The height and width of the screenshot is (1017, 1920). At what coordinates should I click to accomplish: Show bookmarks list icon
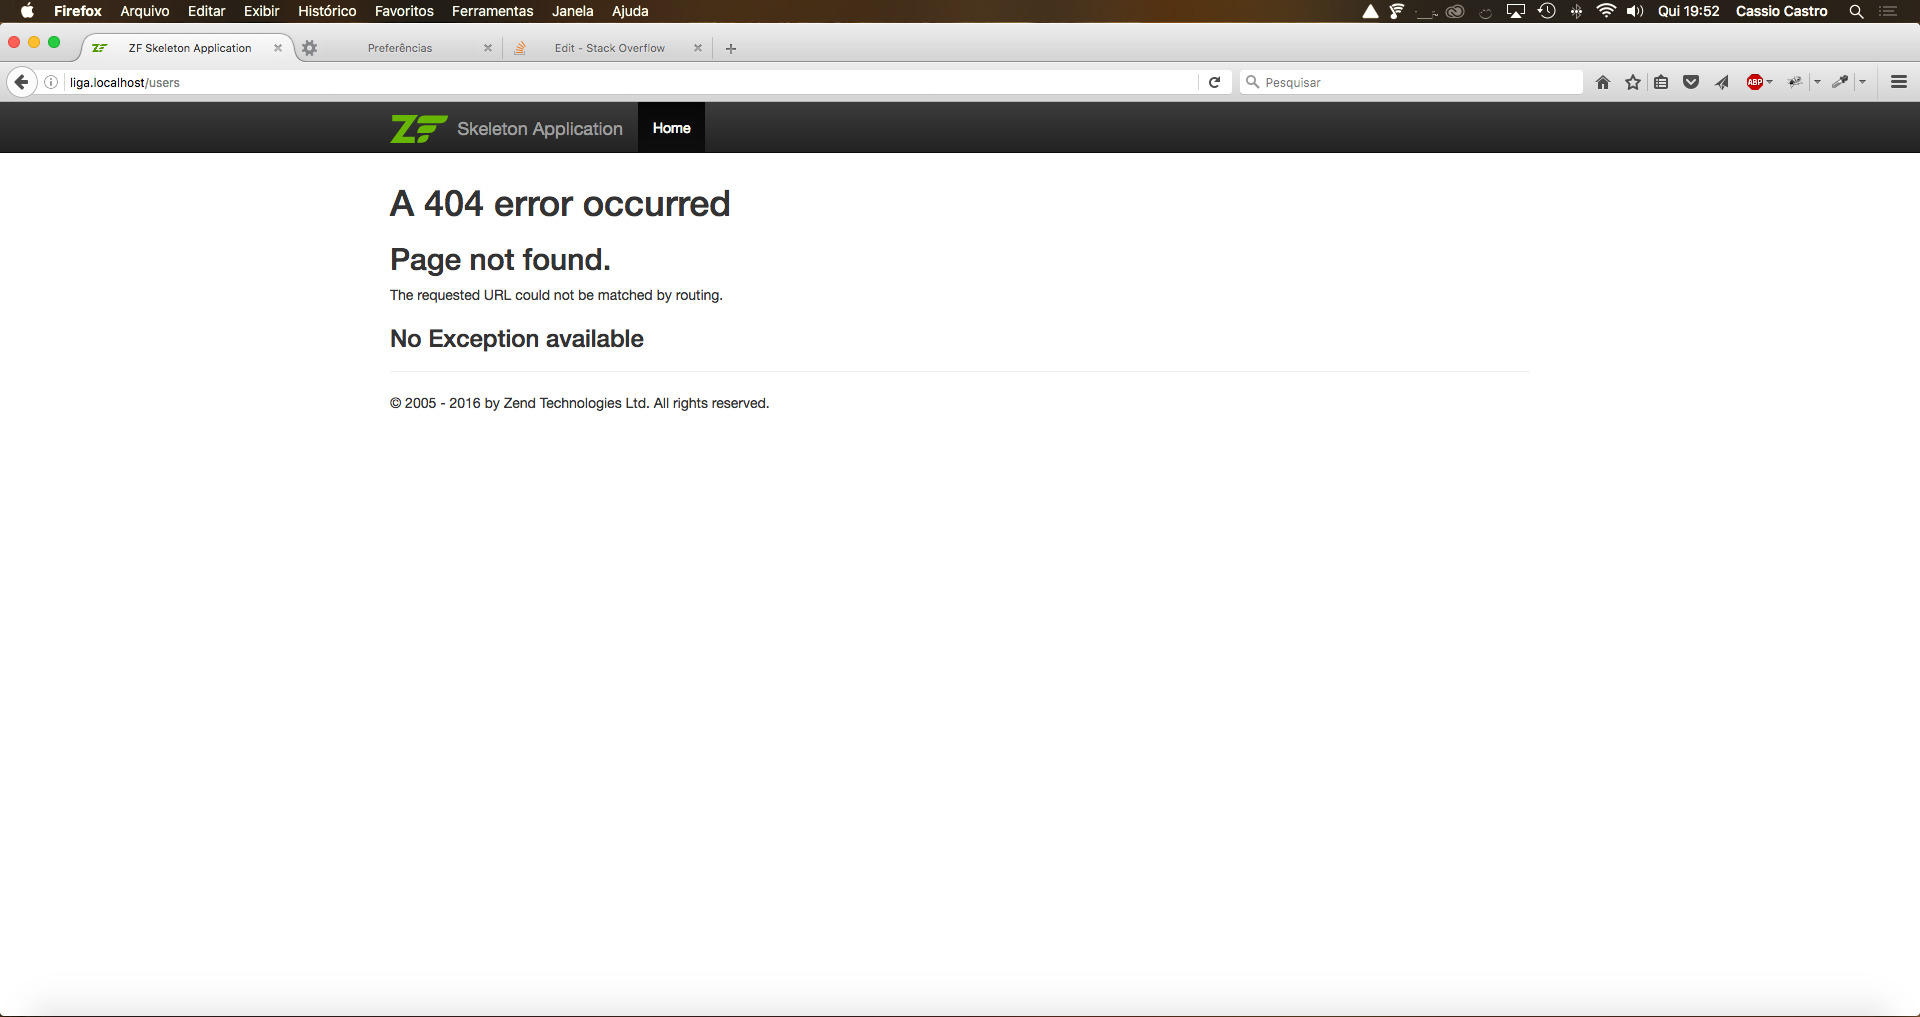click(1661, 82)
